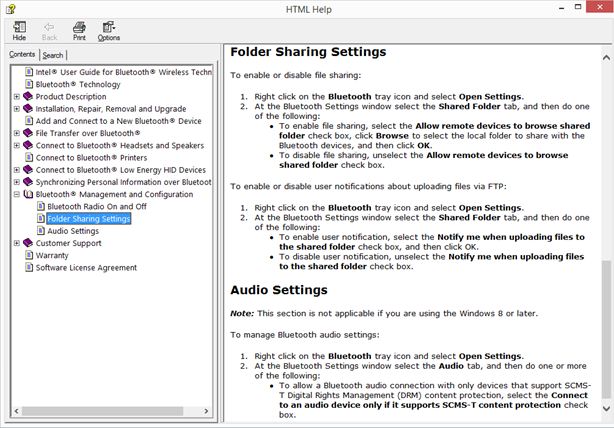Image resolution: width=614 pixels, height=428 pixels.
Task: Click page icon of Connect to Bluetooth Printers
Action: coord(29,157)
